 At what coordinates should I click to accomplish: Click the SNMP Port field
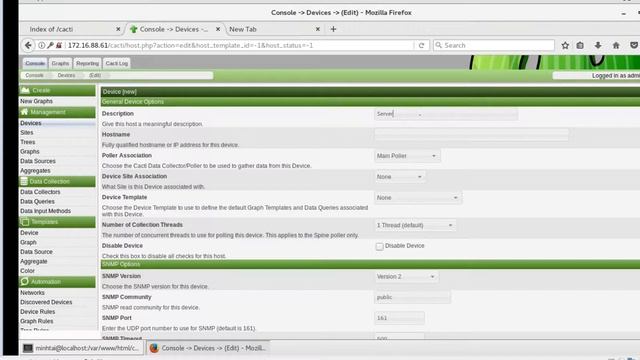click(399, 318)
